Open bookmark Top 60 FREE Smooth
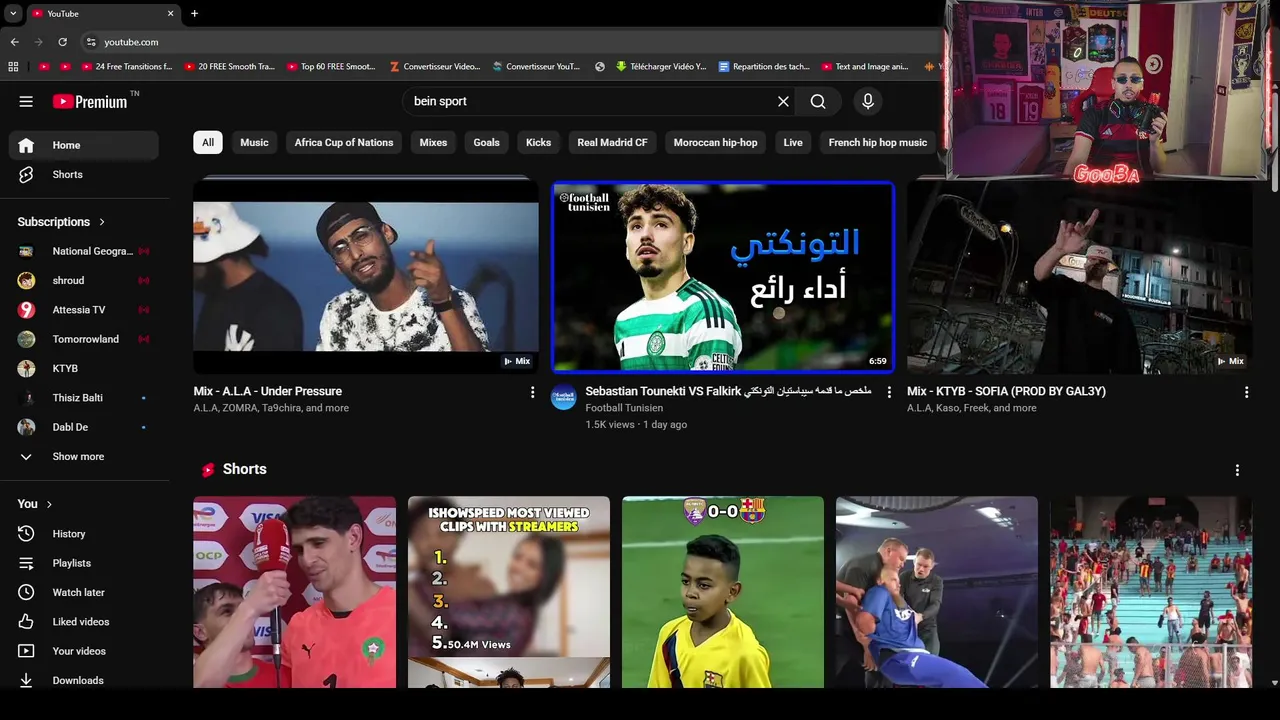Viewport: 1280px width, 720px height. pos(331,67)
